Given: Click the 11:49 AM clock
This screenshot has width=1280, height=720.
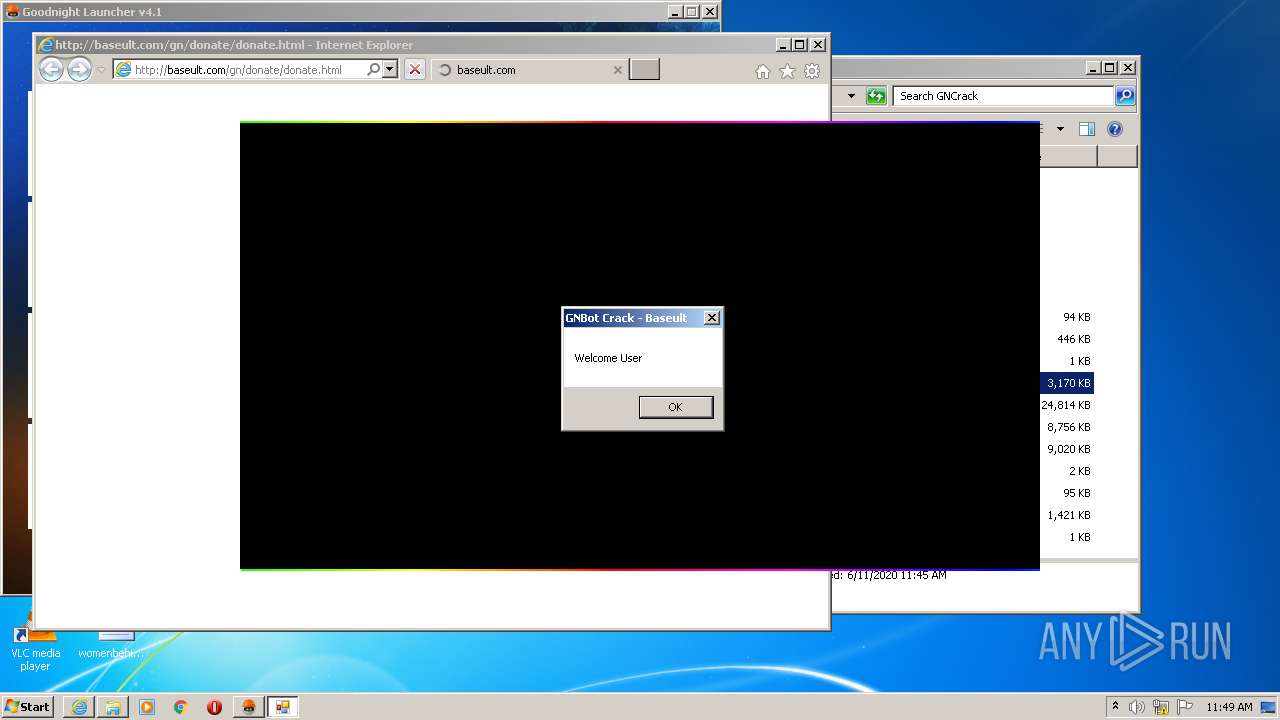Looking at the screenshot, I should (x=1229, y=707).
